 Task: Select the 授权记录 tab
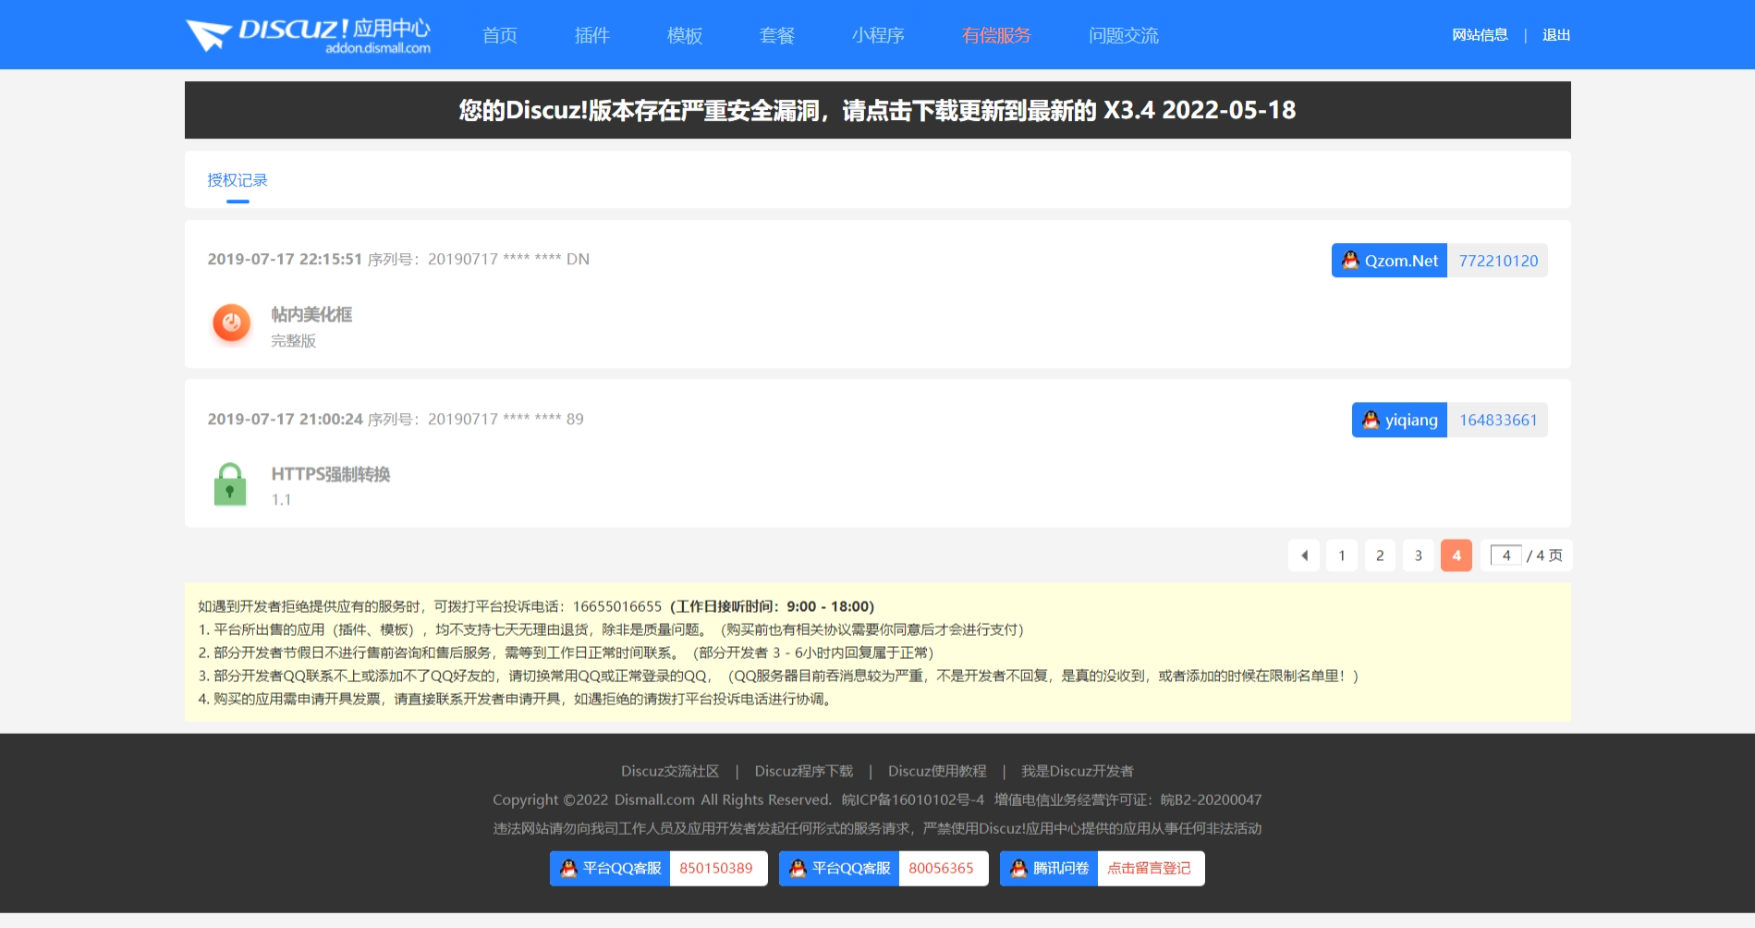pos(237,180)
